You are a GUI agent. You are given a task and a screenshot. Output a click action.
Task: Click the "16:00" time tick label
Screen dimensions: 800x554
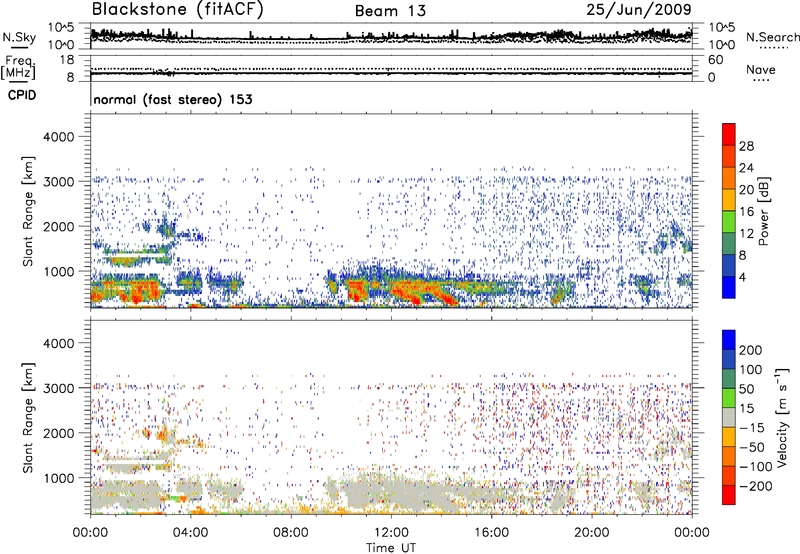click(491, 533)
